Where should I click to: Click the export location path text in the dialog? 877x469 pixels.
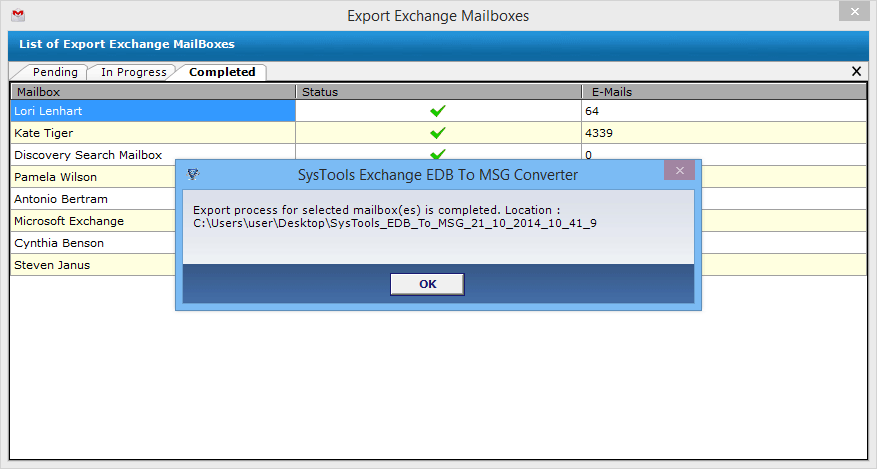tap(395, 224)
